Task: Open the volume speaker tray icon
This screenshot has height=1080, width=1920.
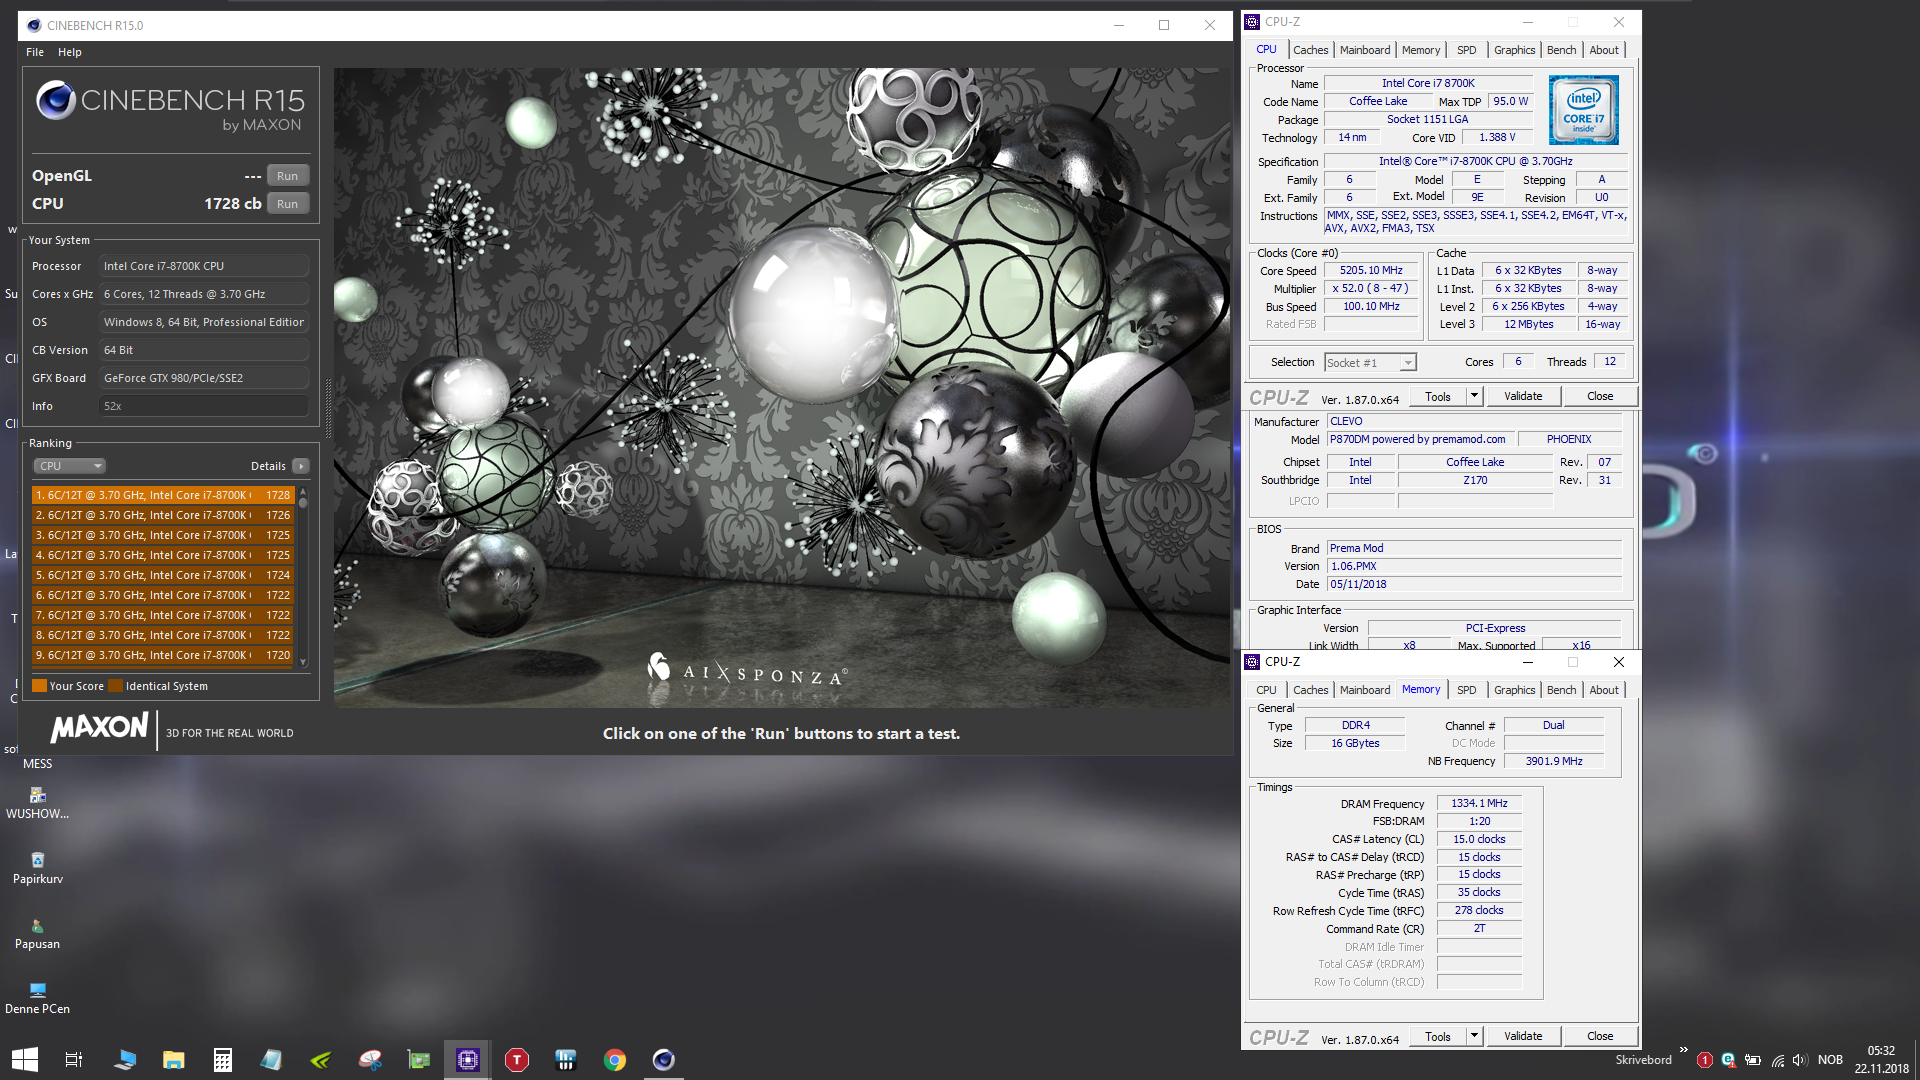Action: [1800, 1060]
